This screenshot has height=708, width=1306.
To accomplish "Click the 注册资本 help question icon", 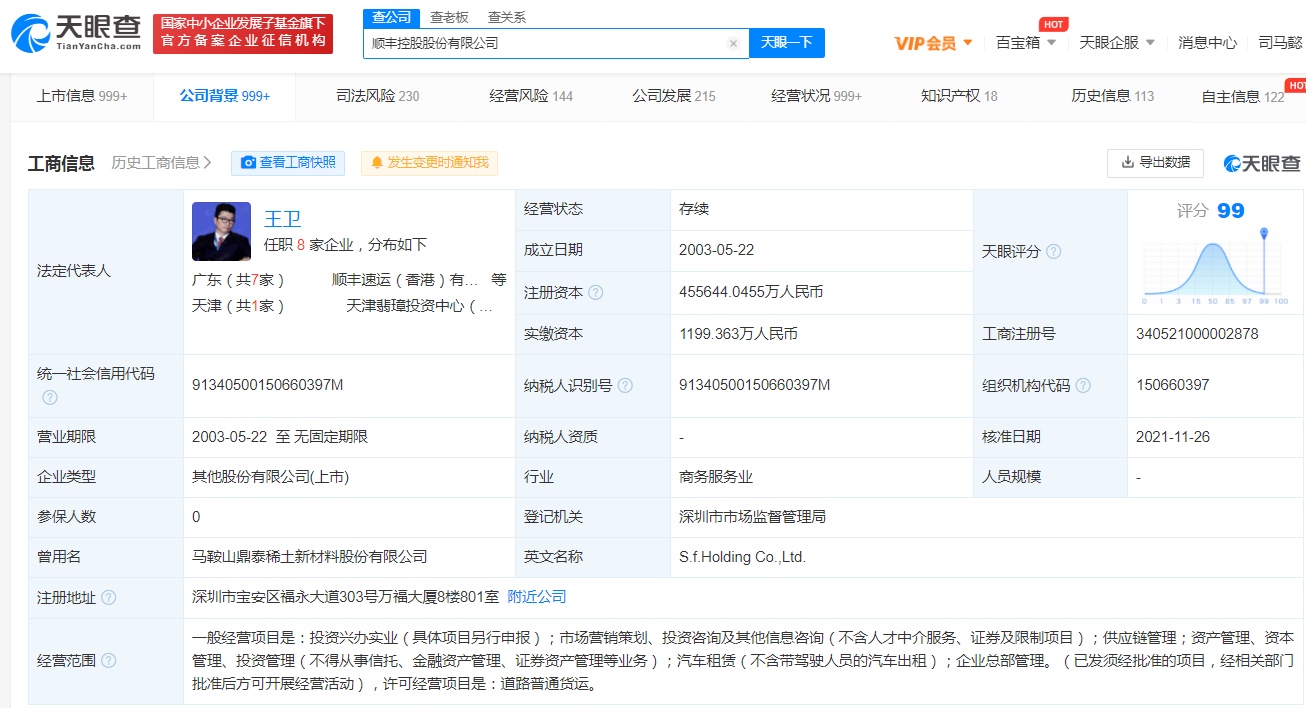I will tap(596, 293).
